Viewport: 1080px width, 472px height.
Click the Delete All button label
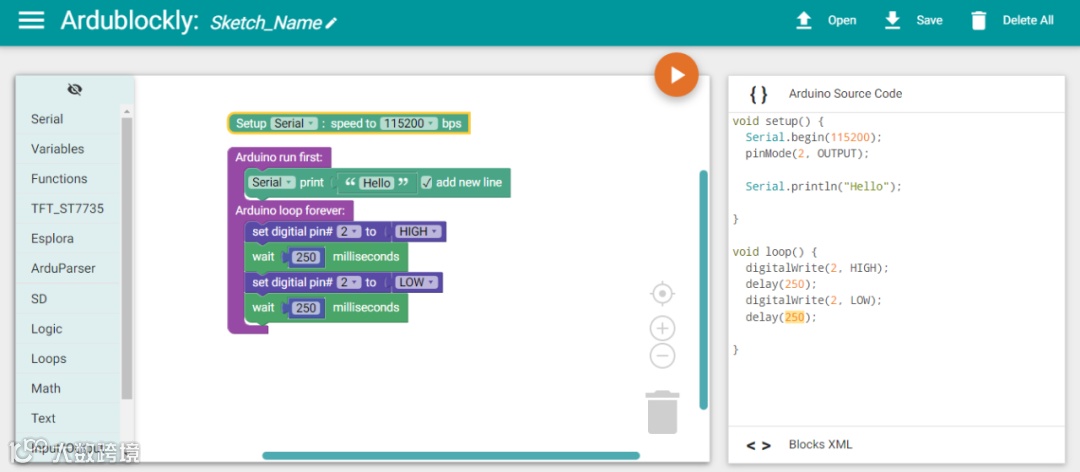(1028, 21)
